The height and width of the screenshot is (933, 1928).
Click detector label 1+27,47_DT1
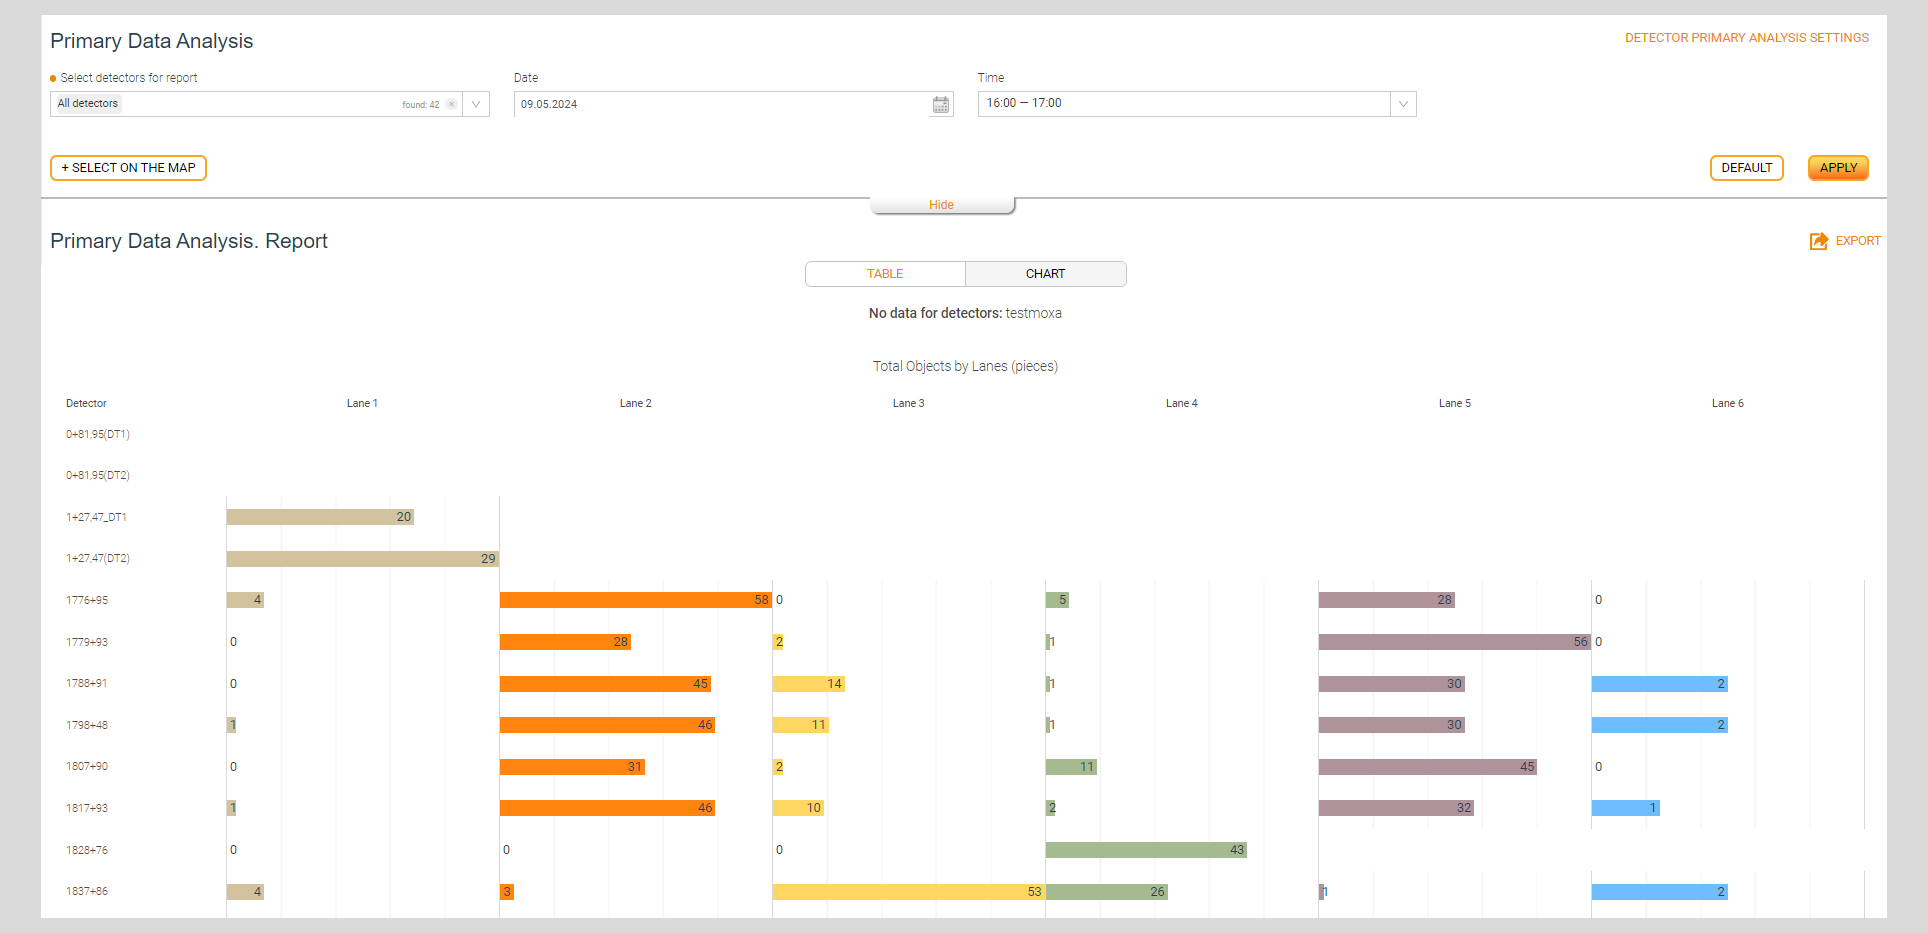click(x=96, y=517)
